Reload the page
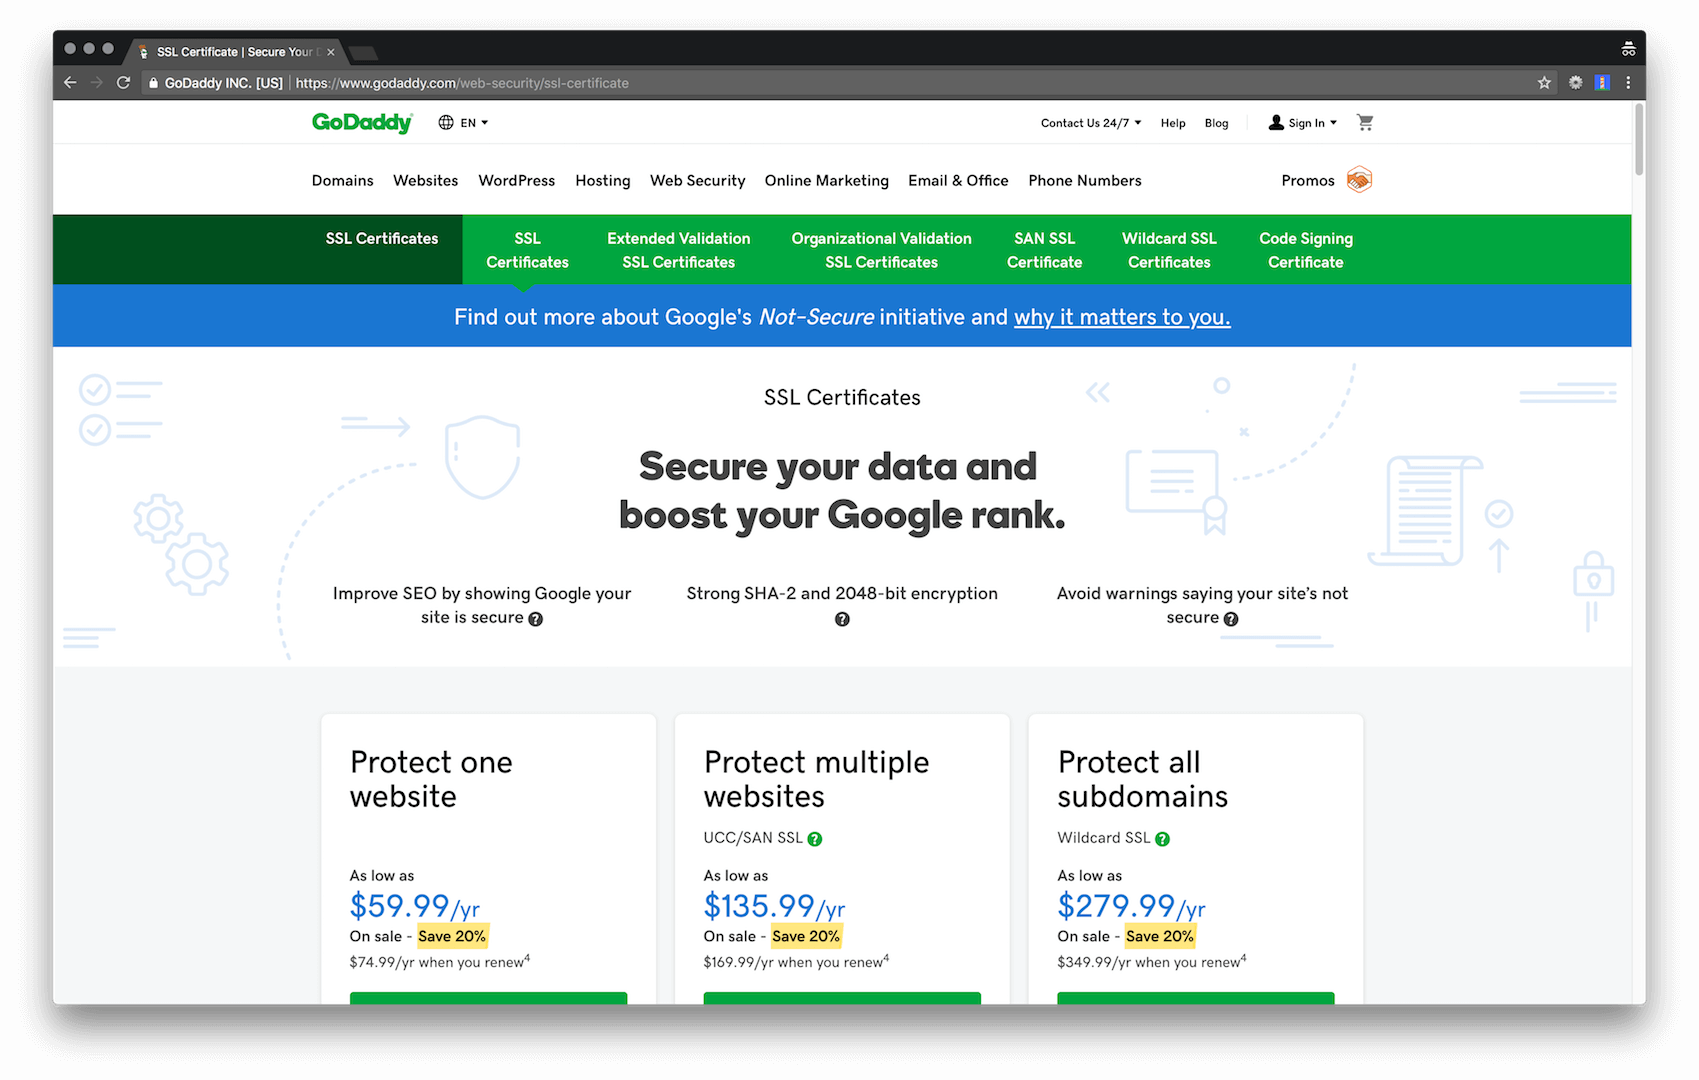The height and width of the screenshot is (1080, 1699). point(122,83)
